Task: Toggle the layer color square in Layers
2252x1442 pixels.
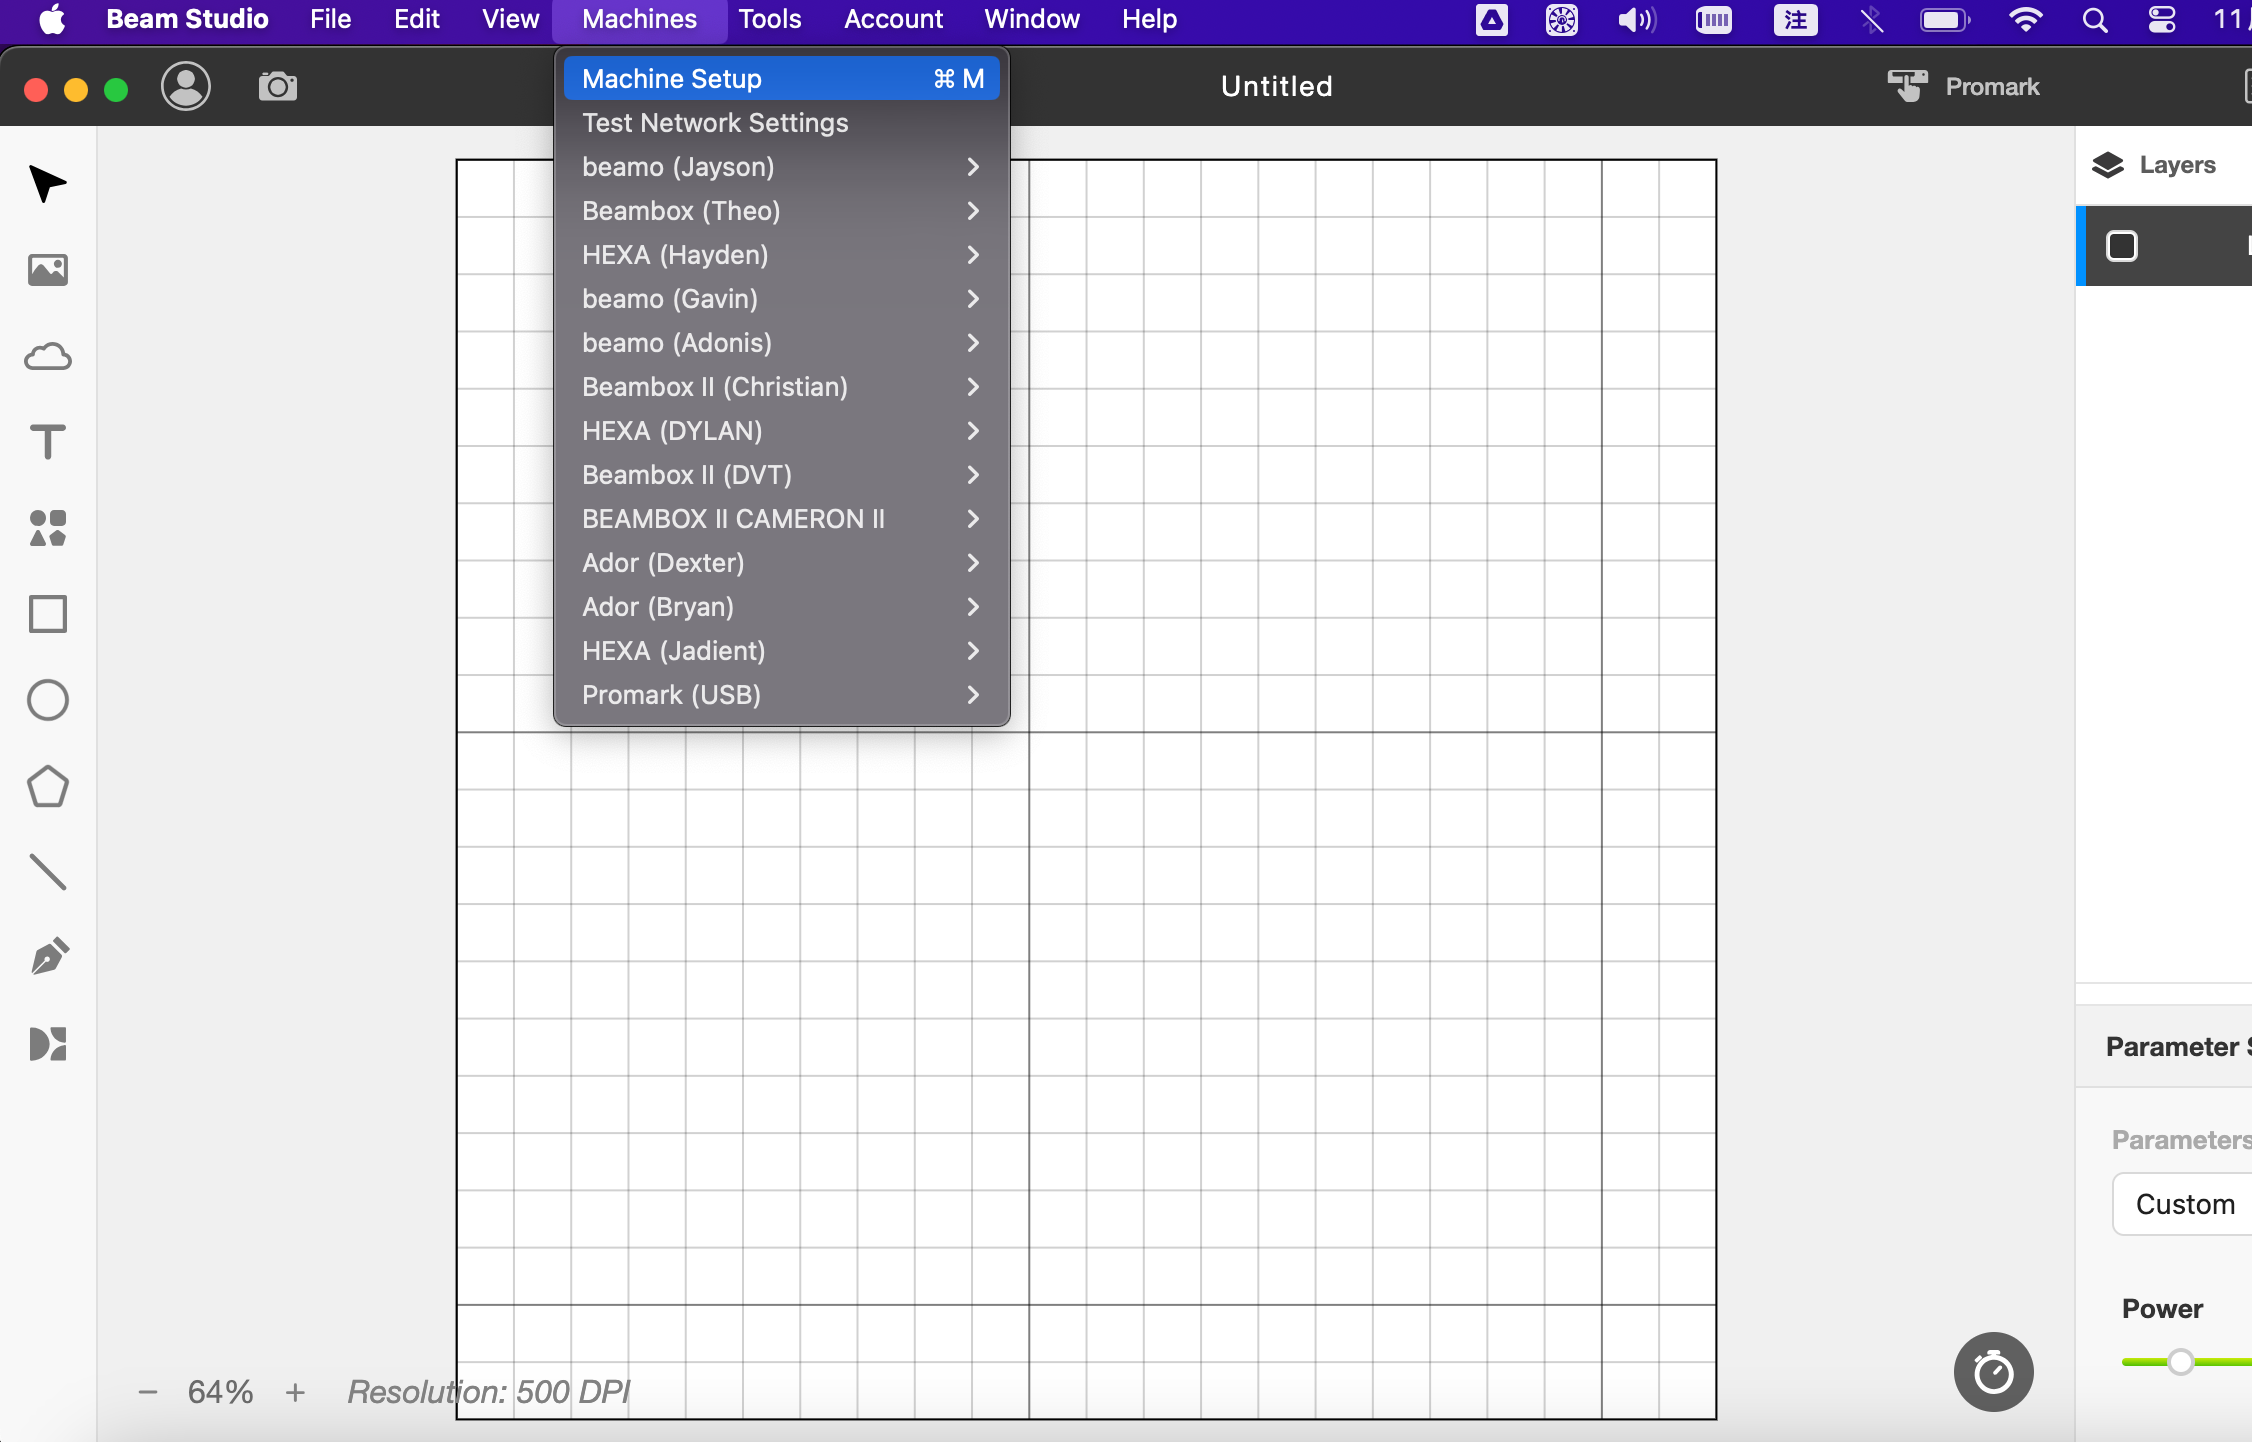Action: pyautogui.click(x=2122, y=246)
